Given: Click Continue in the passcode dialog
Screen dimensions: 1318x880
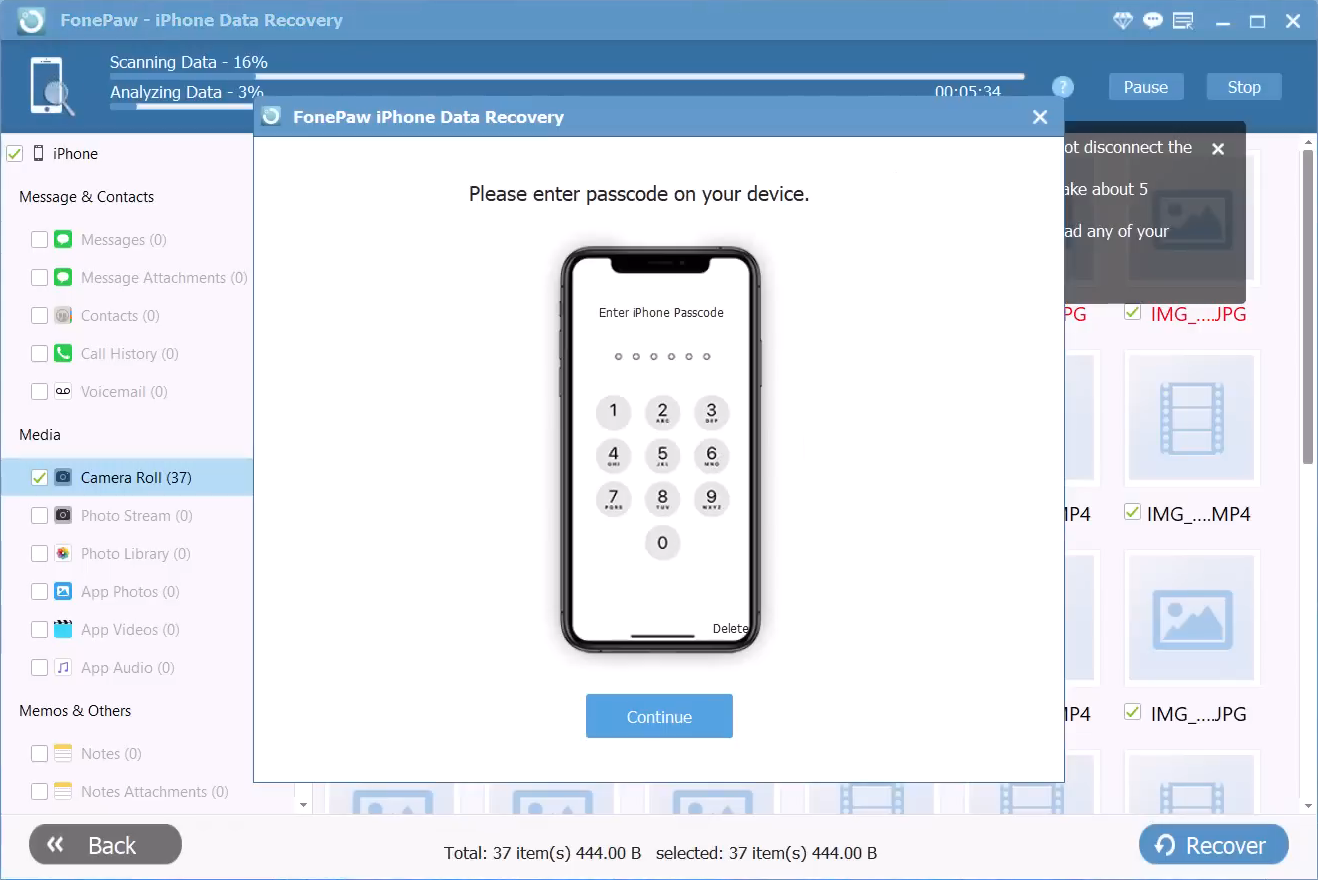Looking at the screenshot, I should 659,716.
